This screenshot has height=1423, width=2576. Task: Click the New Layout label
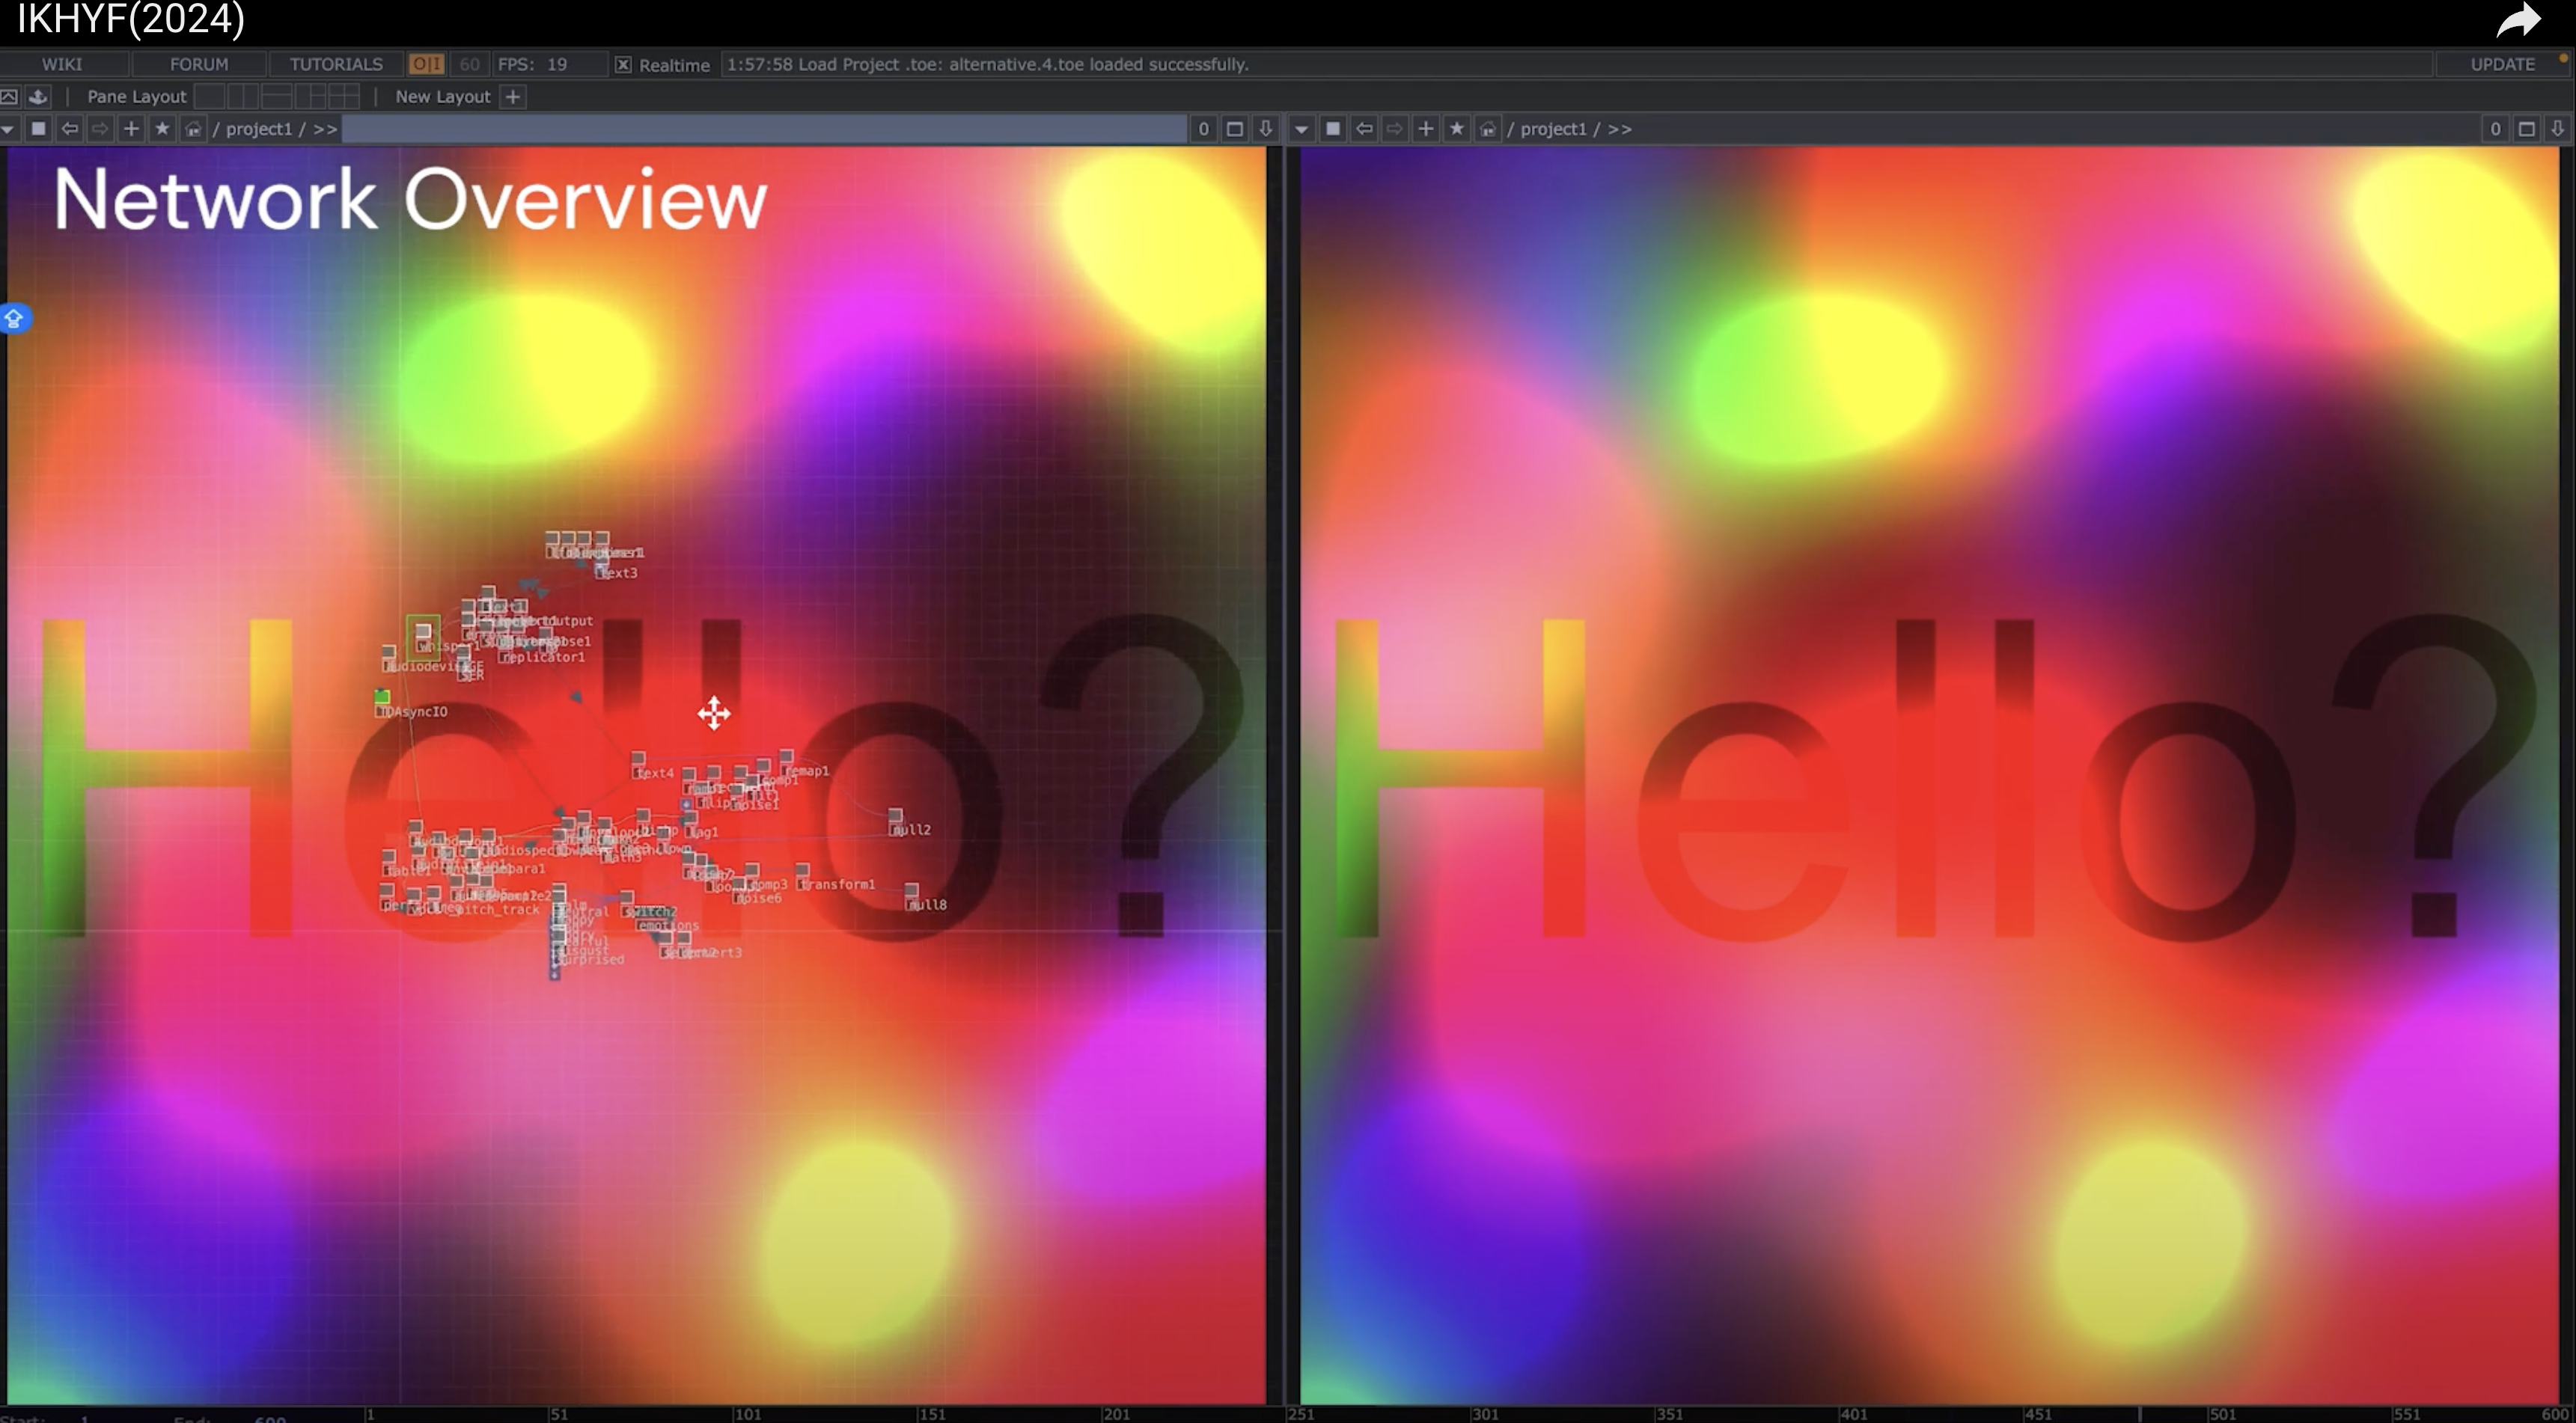pos(442,97)
